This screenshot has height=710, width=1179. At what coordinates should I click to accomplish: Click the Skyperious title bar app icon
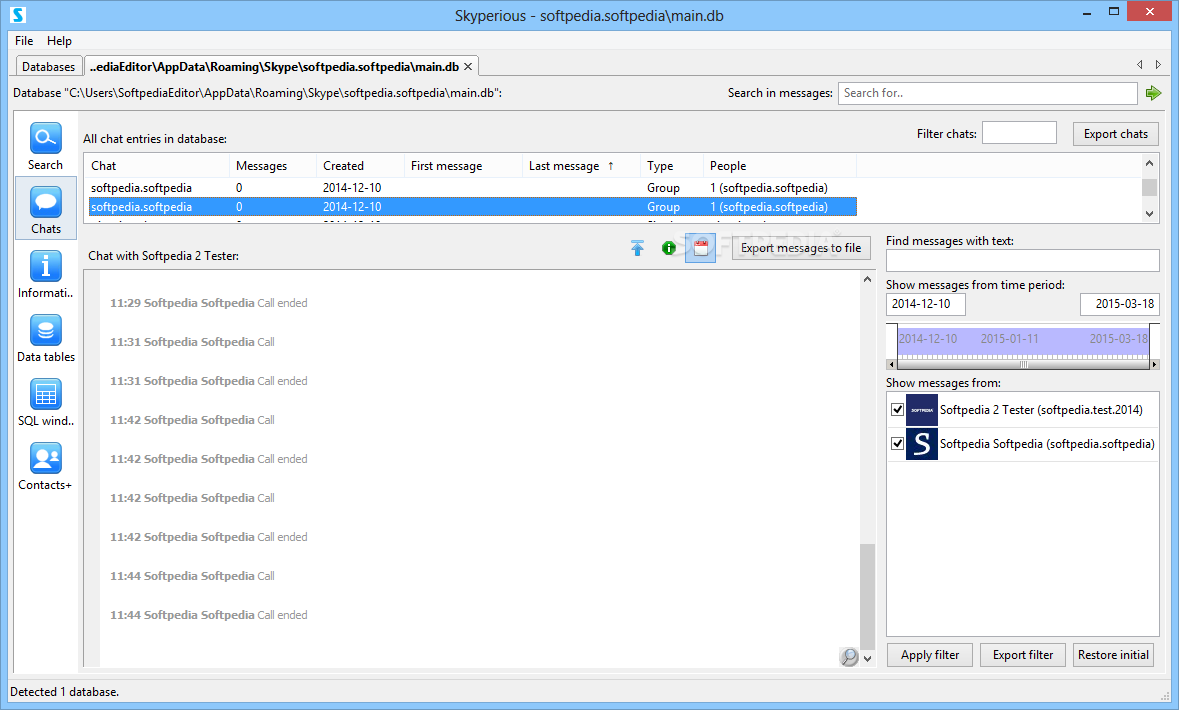point(18,14)
